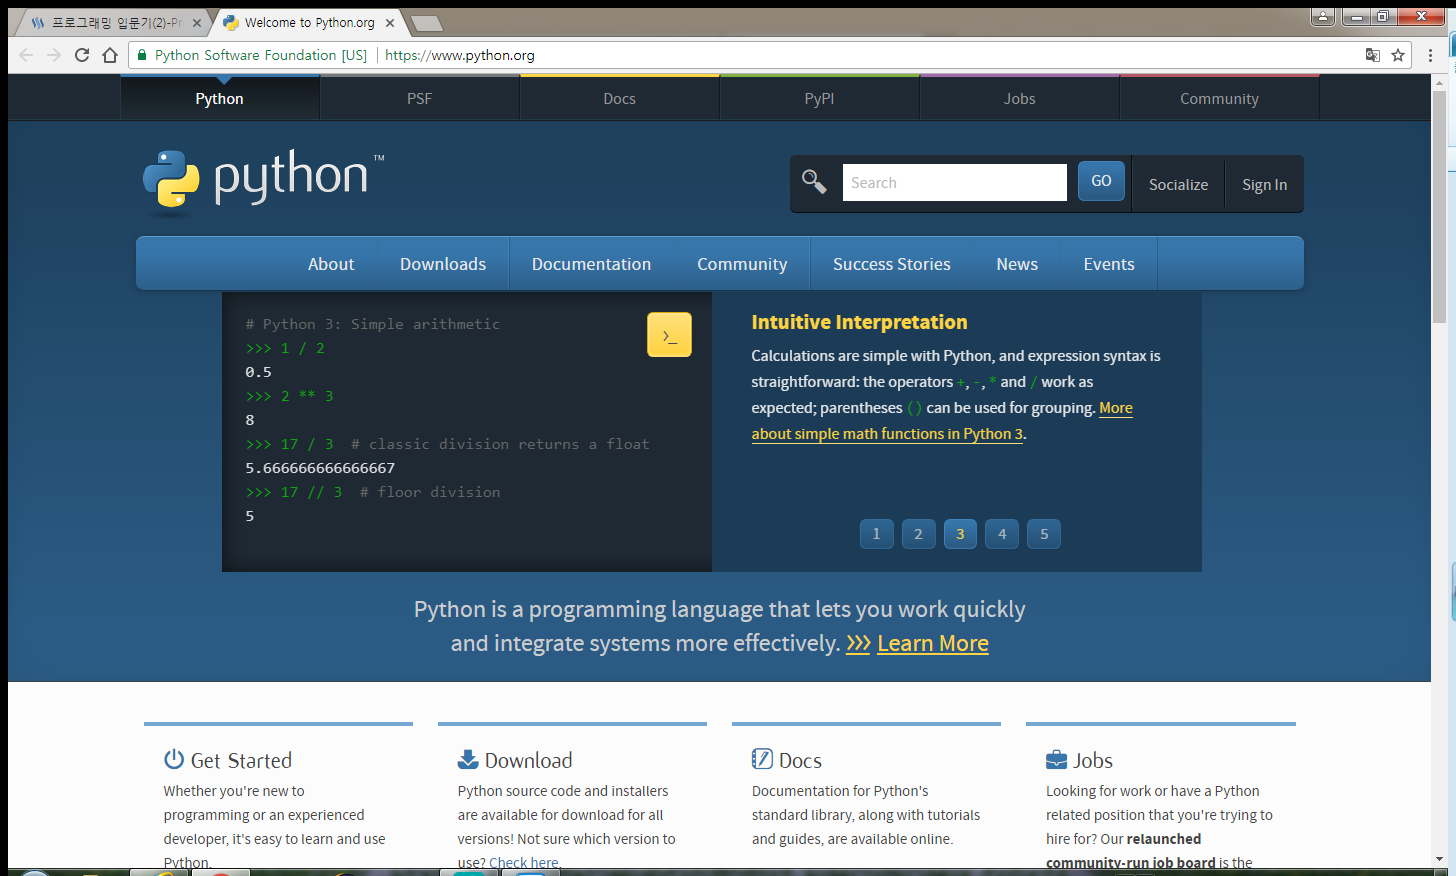Screen dimensions: 1456x876
Task: Open the Chrome three-dot menu
Action: pyautogui.click(x=1431, y=55)
